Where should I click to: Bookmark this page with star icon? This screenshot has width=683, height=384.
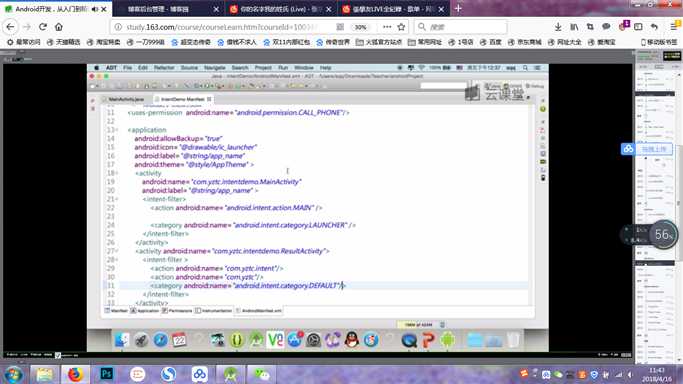(401, 27)
